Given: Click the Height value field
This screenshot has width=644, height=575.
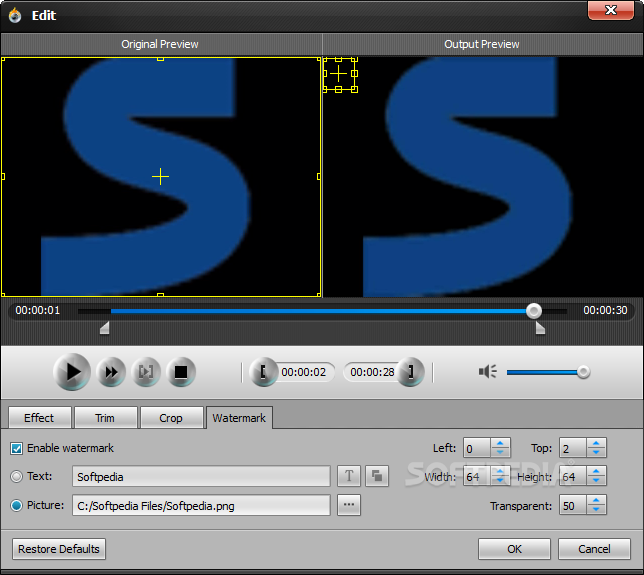Looking at the screenshot, I should tap(573, 476).
